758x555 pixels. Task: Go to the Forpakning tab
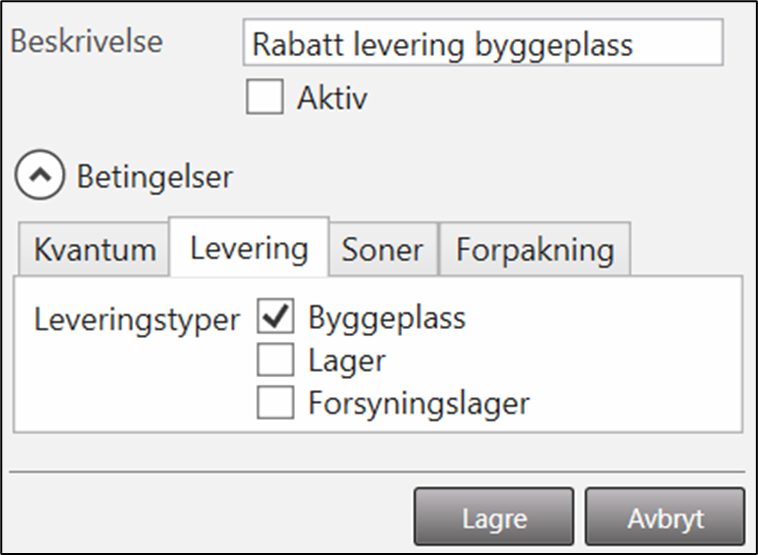[x=534, y=250]
